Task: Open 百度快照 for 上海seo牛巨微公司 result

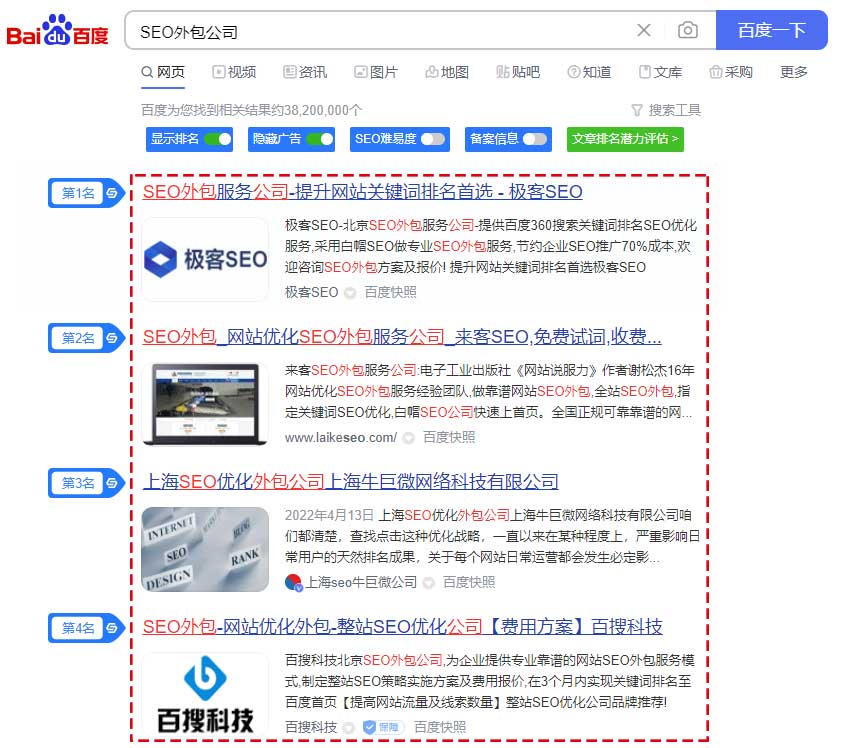Action: point(469,583)
